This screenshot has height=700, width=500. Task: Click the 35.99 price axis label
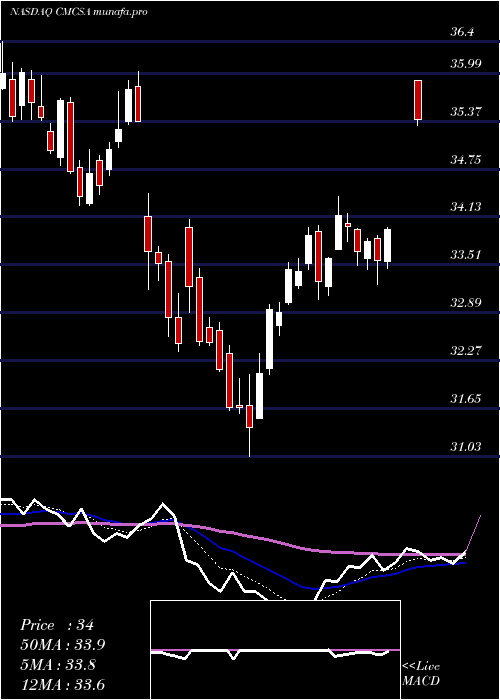(x=466, y=63)
